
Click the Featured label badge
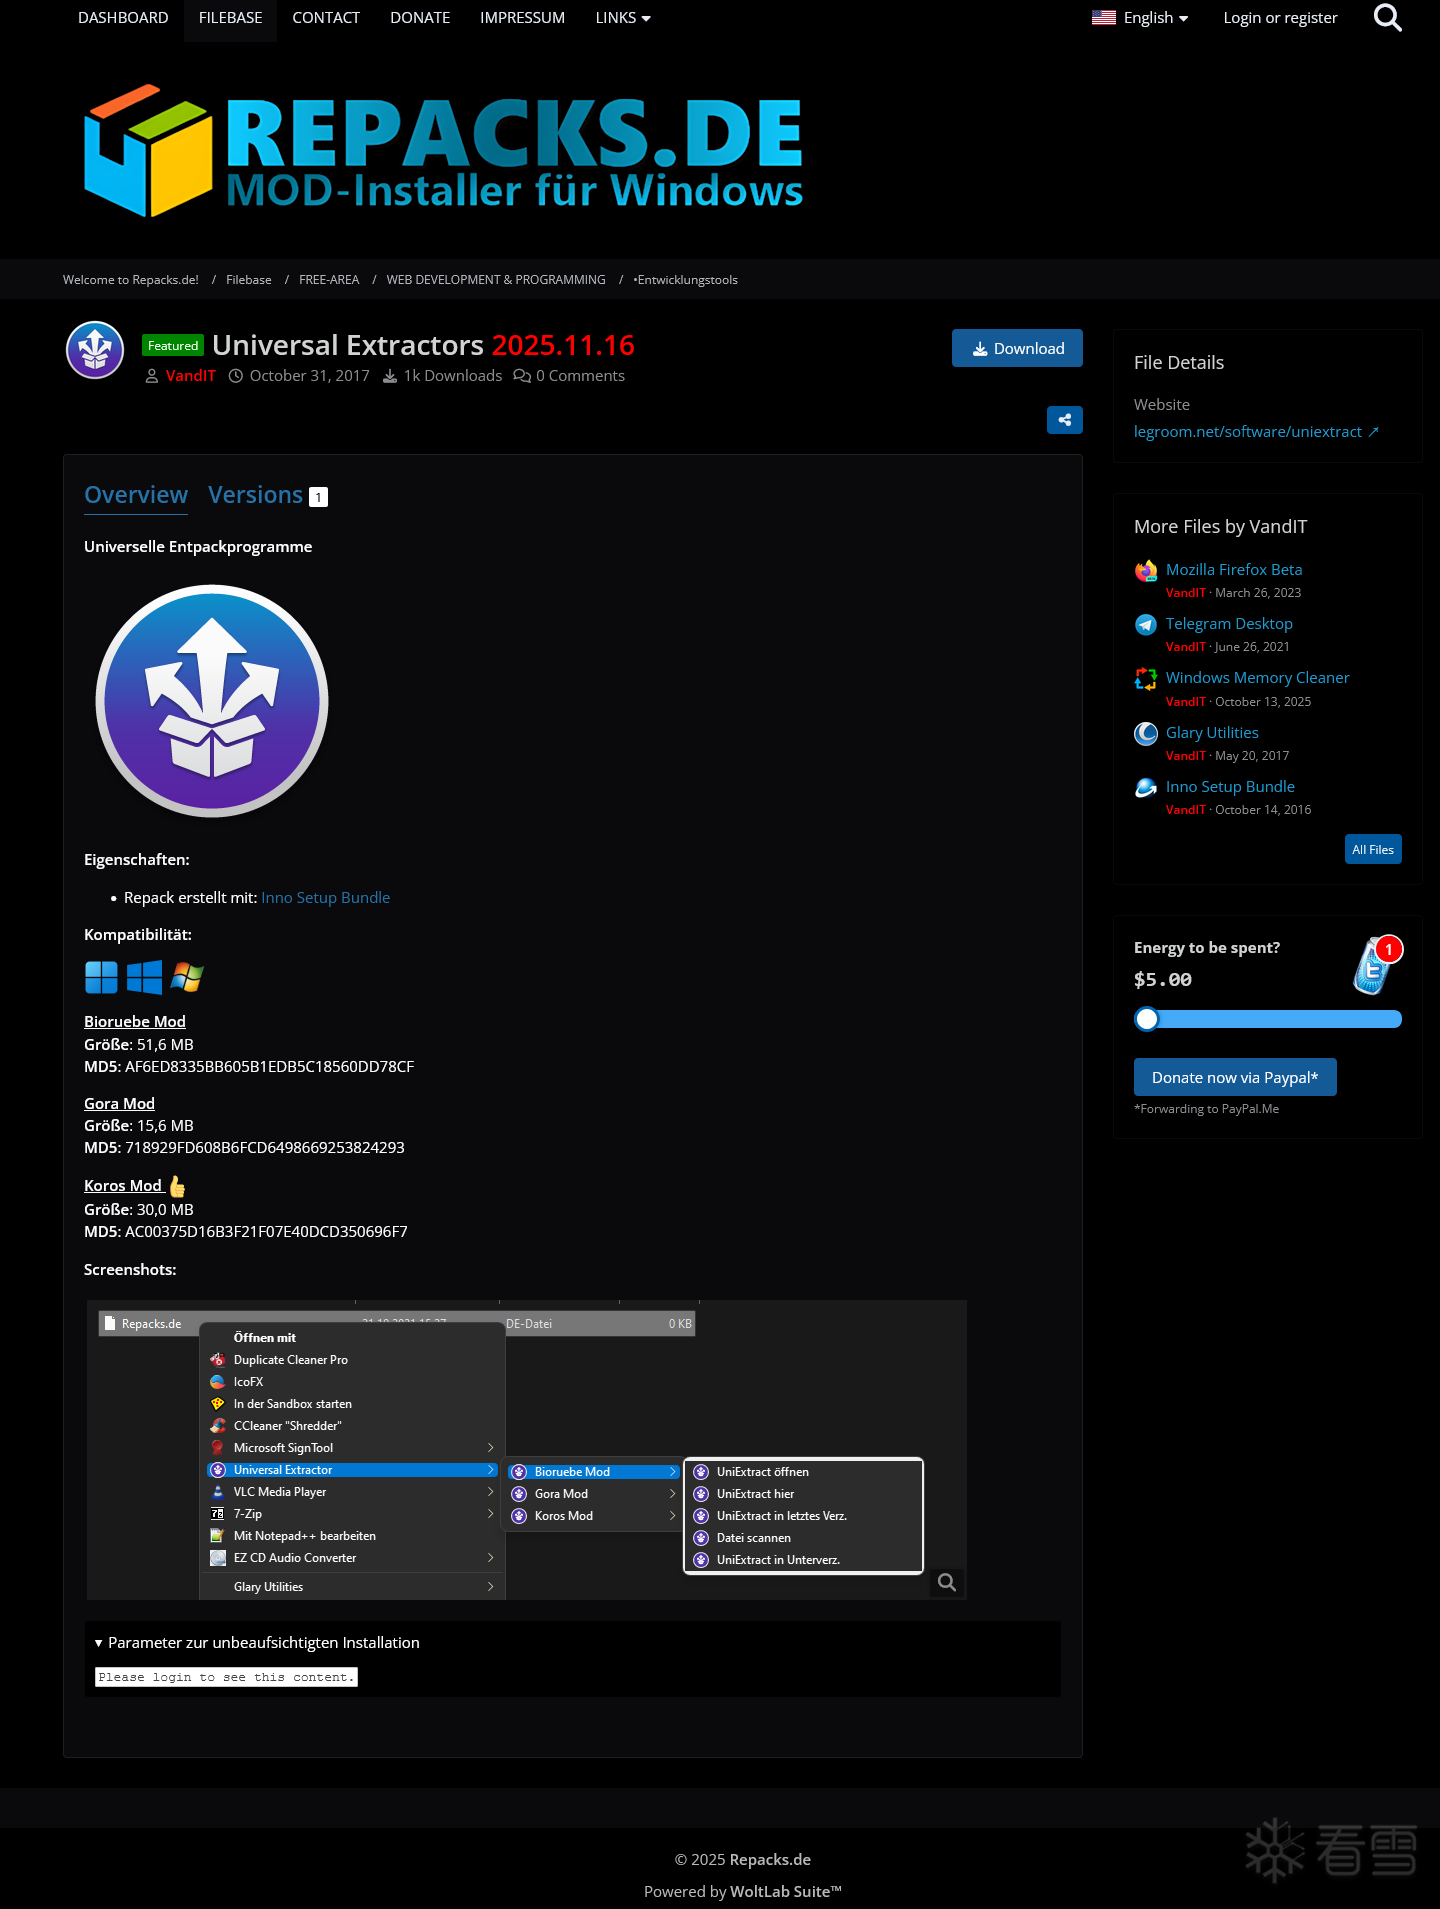(173, 346)
